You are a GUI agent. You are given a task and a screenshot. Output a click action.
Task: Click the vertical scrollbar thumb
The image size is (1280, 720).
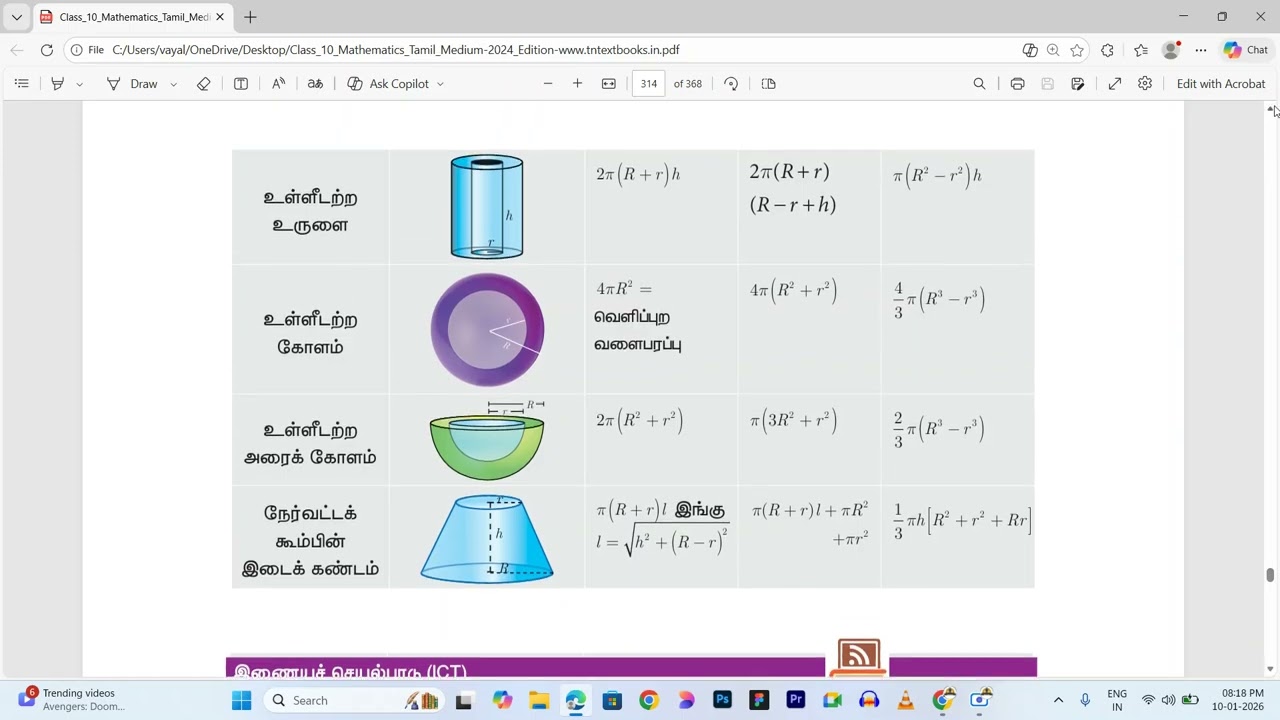tap(1270, 575)
